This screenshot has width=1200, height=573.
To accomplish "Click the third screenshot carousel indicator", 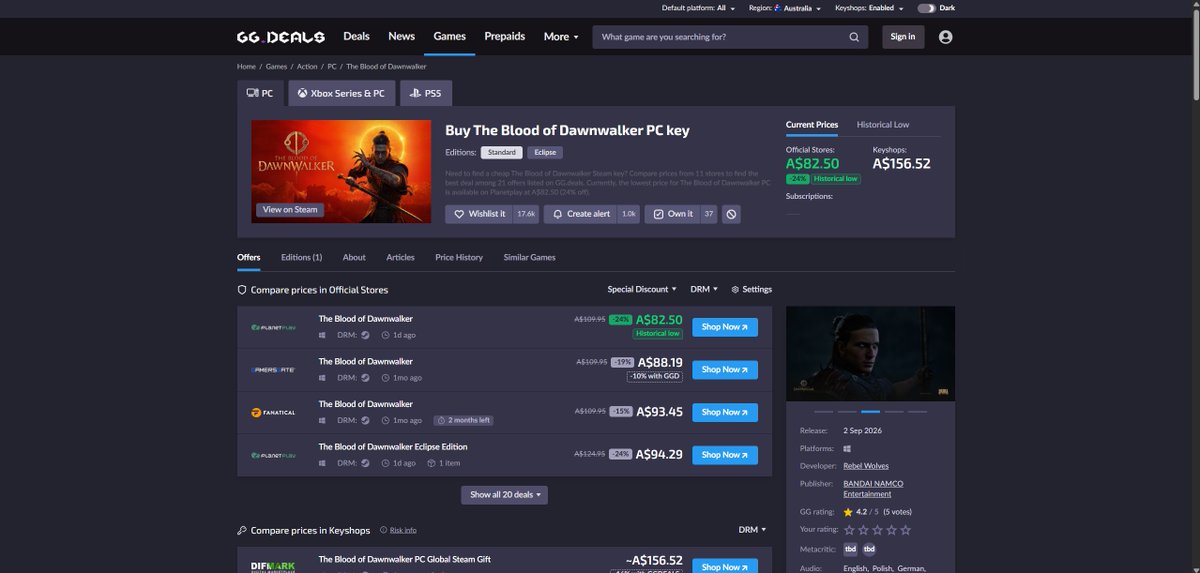I will [870, 411].
